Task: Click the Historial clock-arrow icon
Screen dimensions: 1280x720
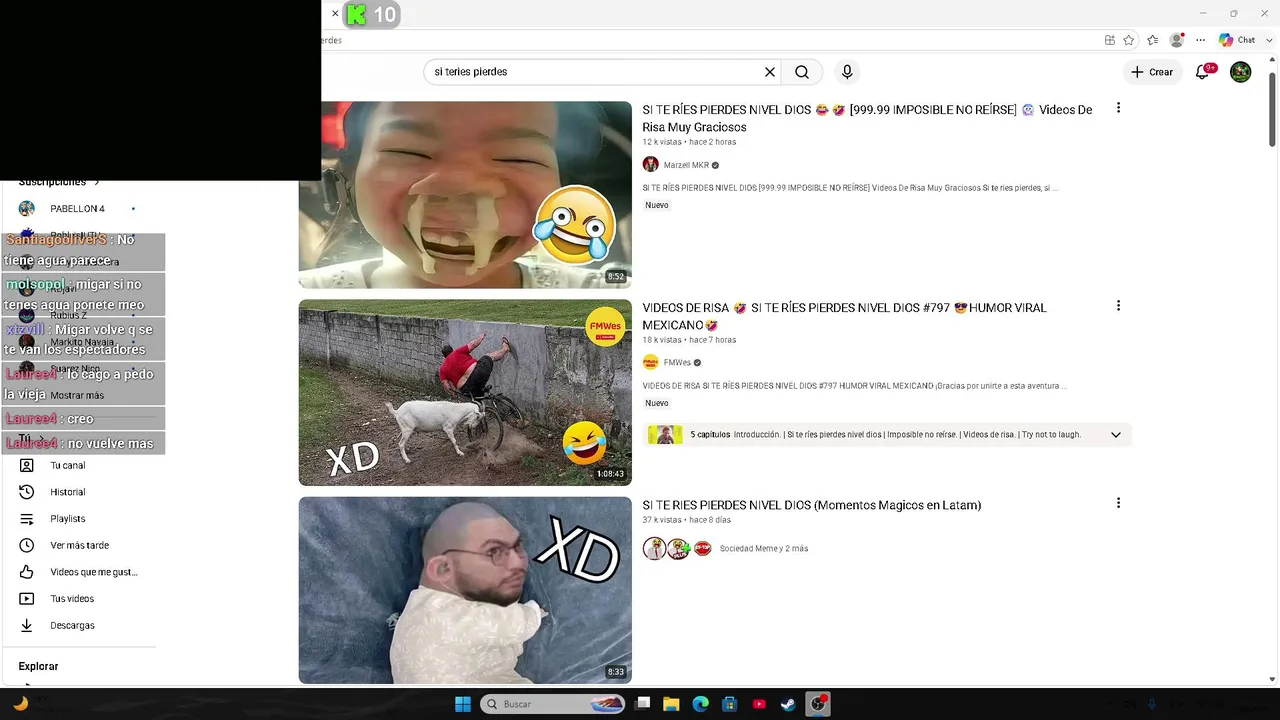Action: (27, 492)
